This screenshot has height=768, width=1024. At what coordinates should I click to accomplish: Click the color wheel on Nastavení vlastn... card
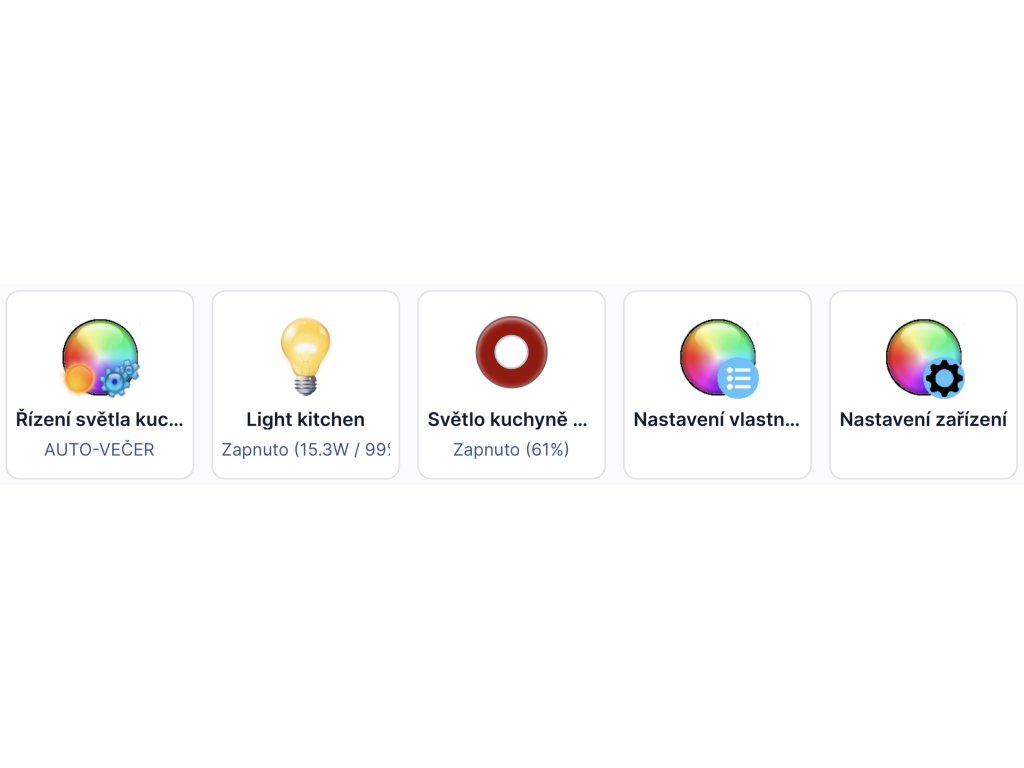click(717, 357)
